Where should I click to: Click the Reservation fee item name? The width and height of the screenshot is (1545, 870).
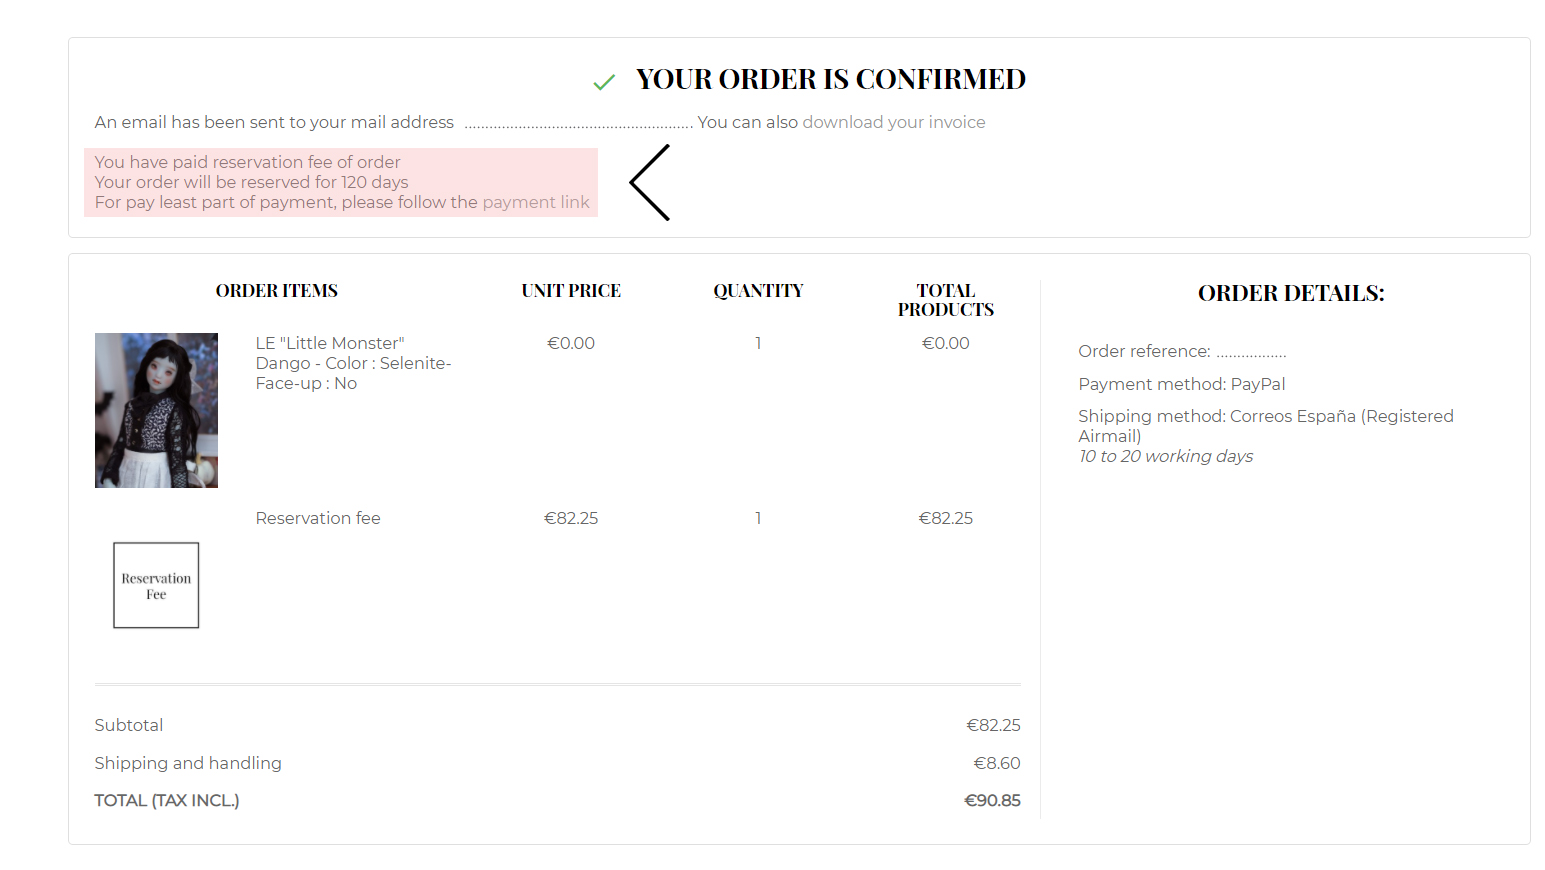pyautogui.click(x=318, y=518)
